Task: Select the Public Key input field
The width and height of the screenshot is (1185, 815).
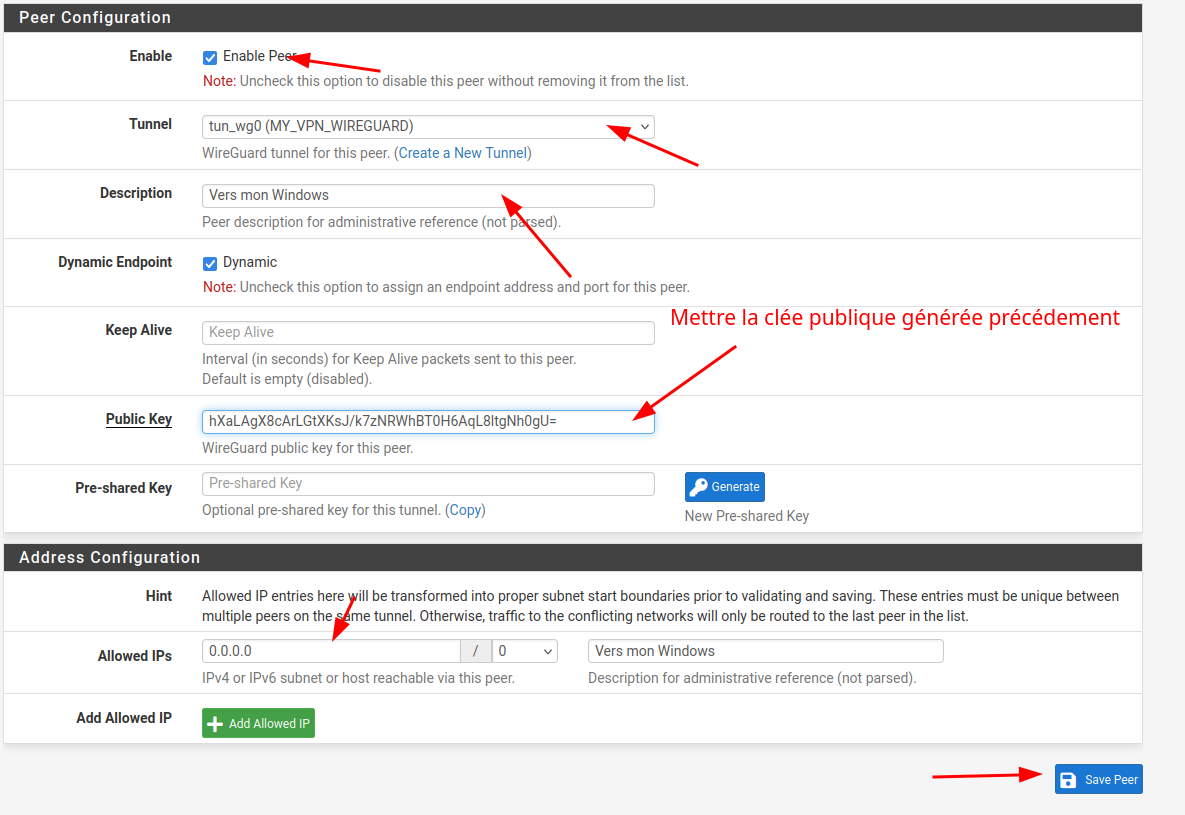Action: point(428,422)
